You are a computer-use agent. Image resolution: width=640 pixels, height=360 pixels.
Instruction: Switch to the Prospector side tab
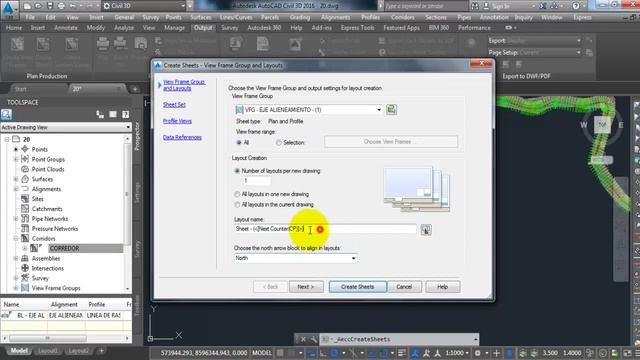coord(137,136)
